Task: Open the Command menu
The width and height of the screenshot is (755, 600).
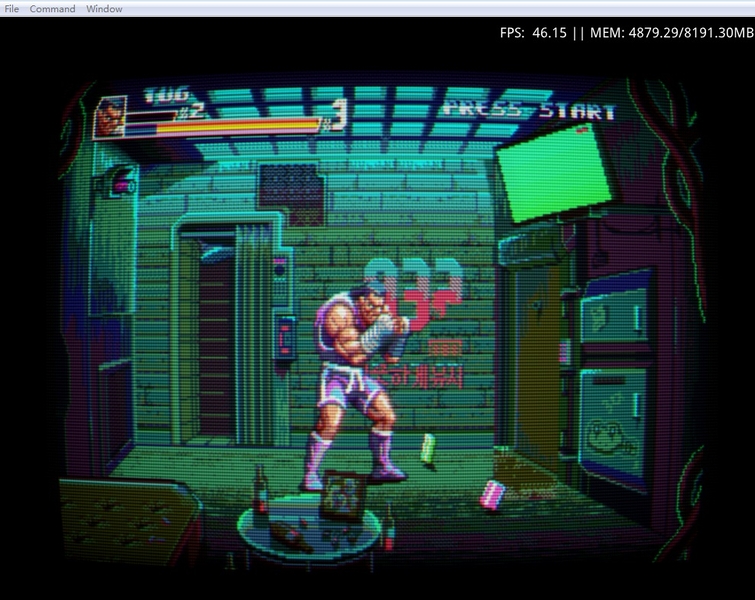Action: tap(52, 9)
